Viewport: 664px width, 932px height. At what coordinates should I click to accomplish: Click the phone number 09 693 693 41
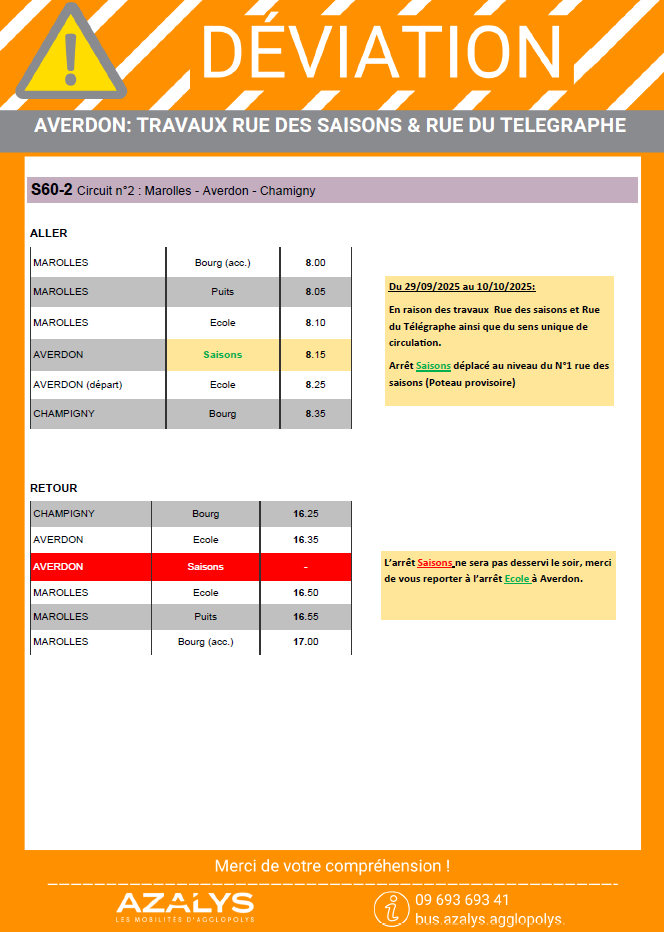[x=462, y=900]
